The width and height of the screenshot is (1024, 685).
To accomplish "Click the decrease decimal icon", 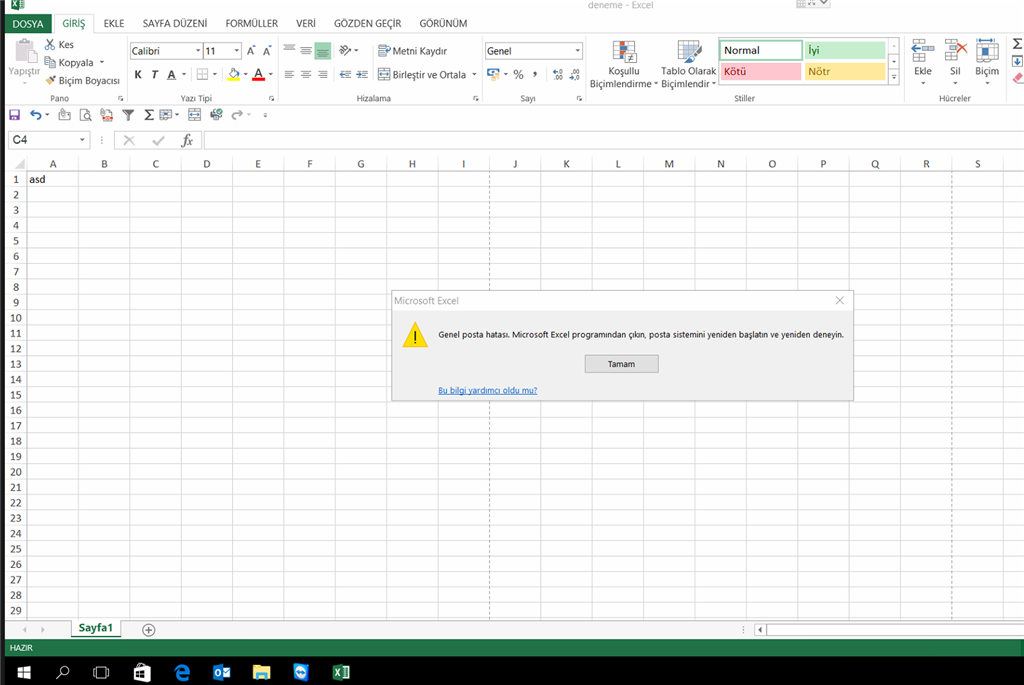I will 575,74.
